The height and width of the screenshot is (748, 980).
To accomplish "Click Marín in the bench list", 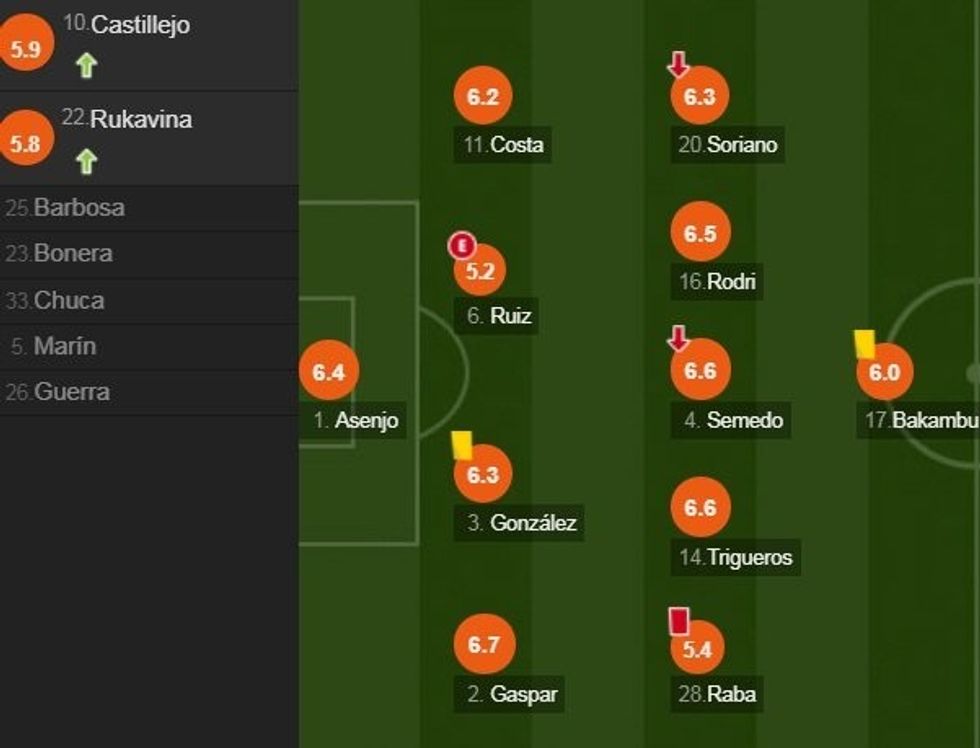I will click(66, 347).
